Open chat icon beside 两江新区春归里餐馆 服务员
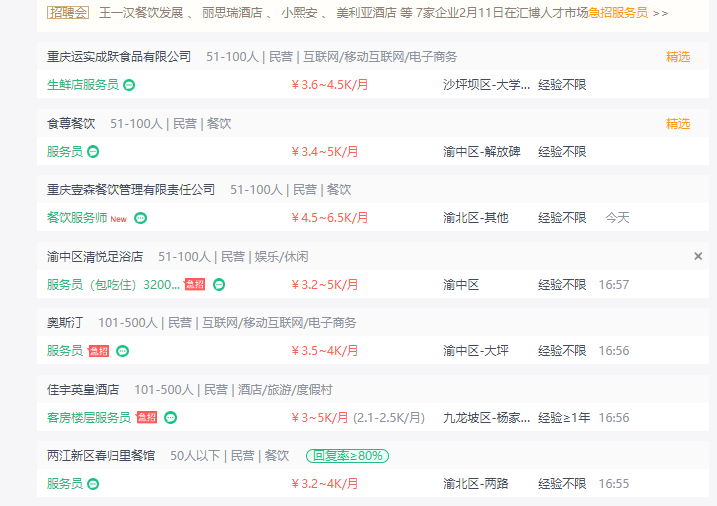The image size is (717, 506). 93,484
